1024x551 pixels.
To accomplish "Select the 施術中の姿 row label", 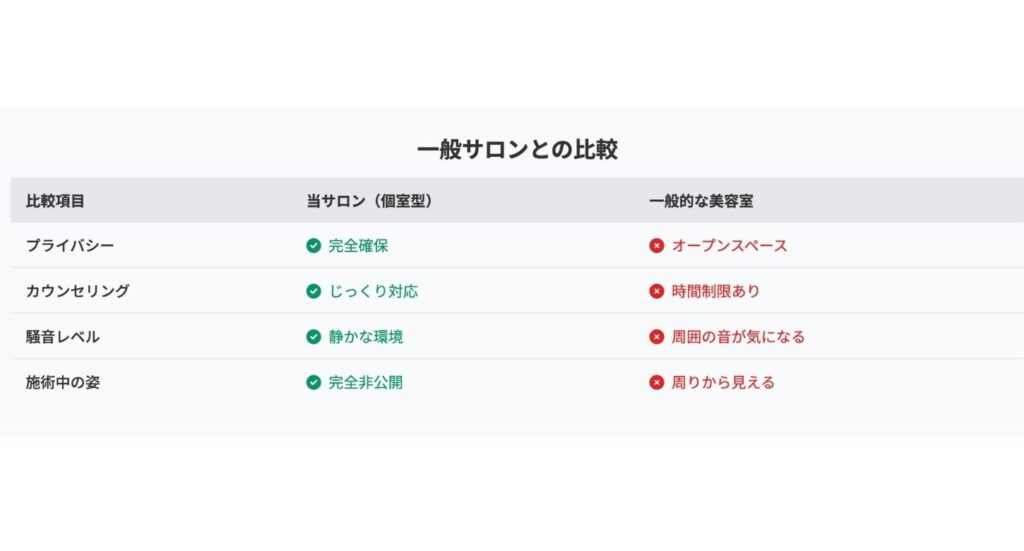I will pos(63,383).
